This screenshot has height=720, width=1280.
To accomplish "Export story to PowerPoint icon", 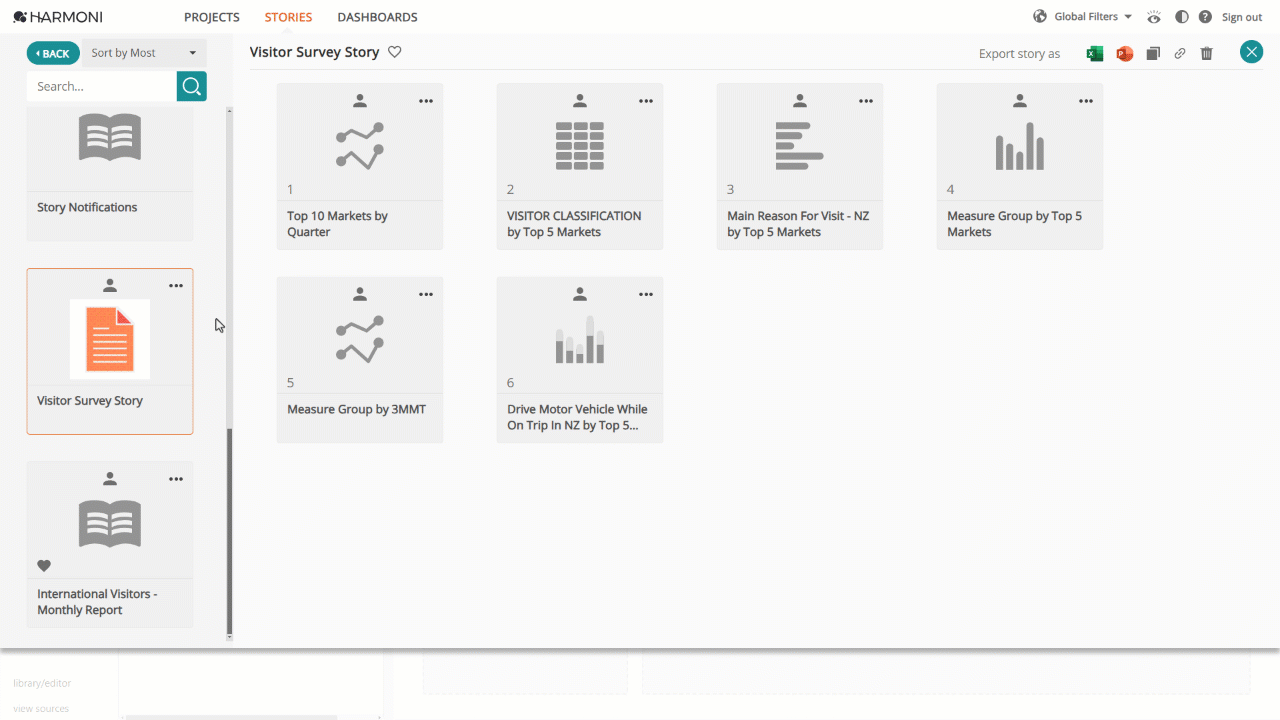I will point(1125,54).
